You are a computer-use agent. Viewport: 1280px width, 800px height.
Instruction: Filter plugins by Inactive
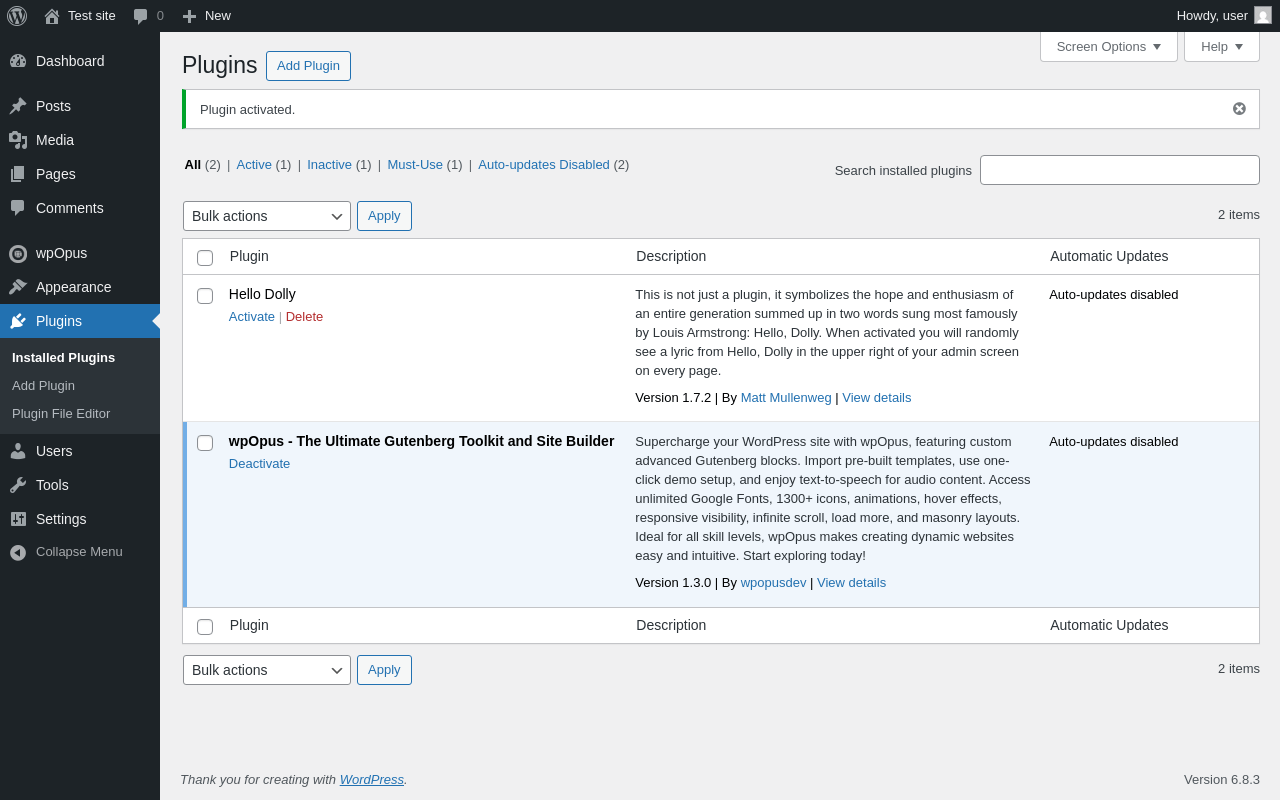pyautogui.click(x=329, y=165)
